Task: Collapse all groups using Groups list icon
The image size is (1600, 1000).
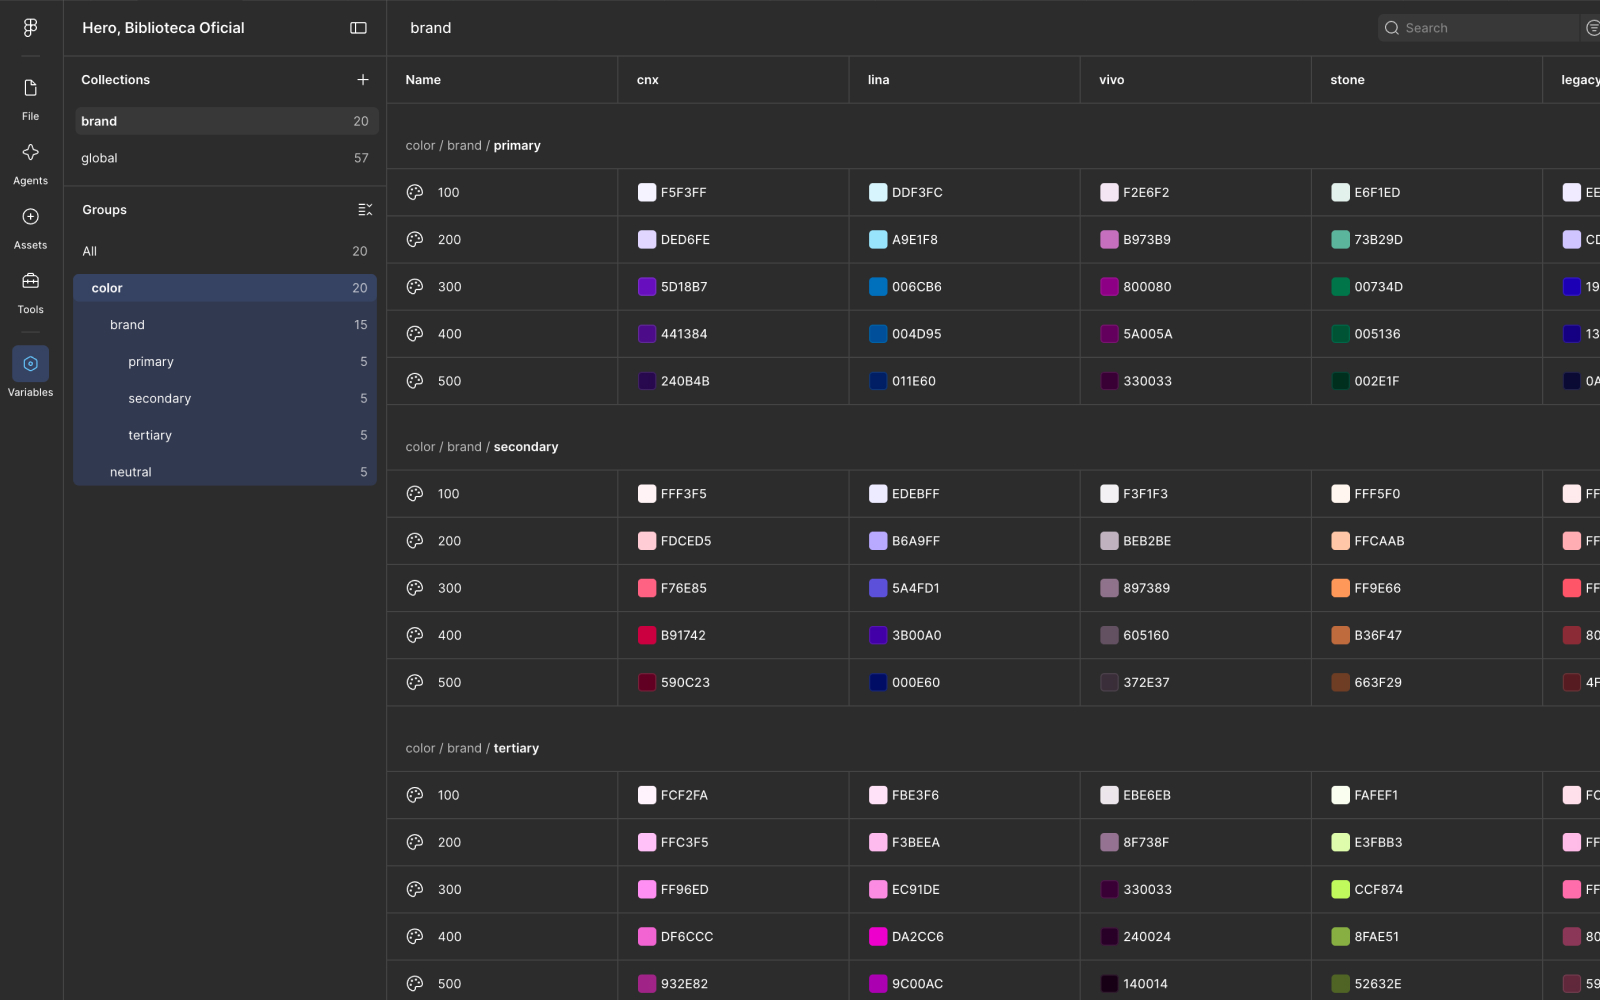Action: pyautogui.click(x=365, y=210)
